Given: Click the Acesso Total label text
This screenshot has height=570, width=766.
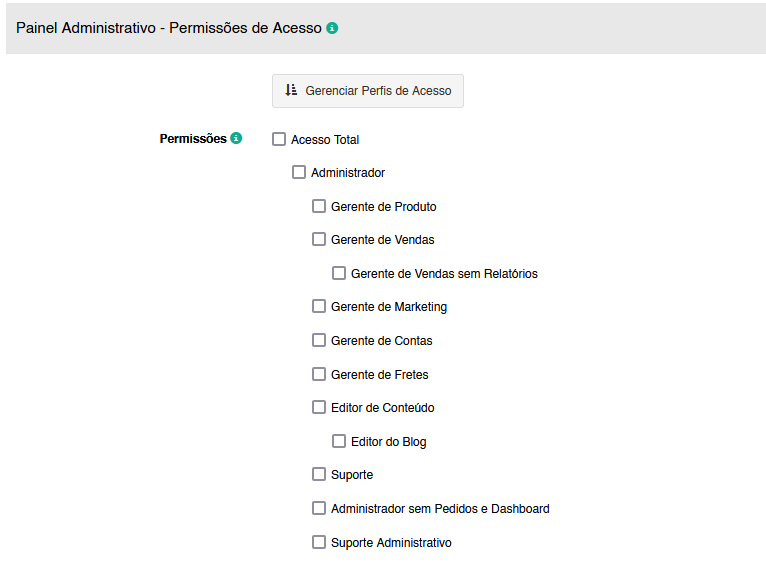Looking at the screenshot, I should (x=325, y=140).
